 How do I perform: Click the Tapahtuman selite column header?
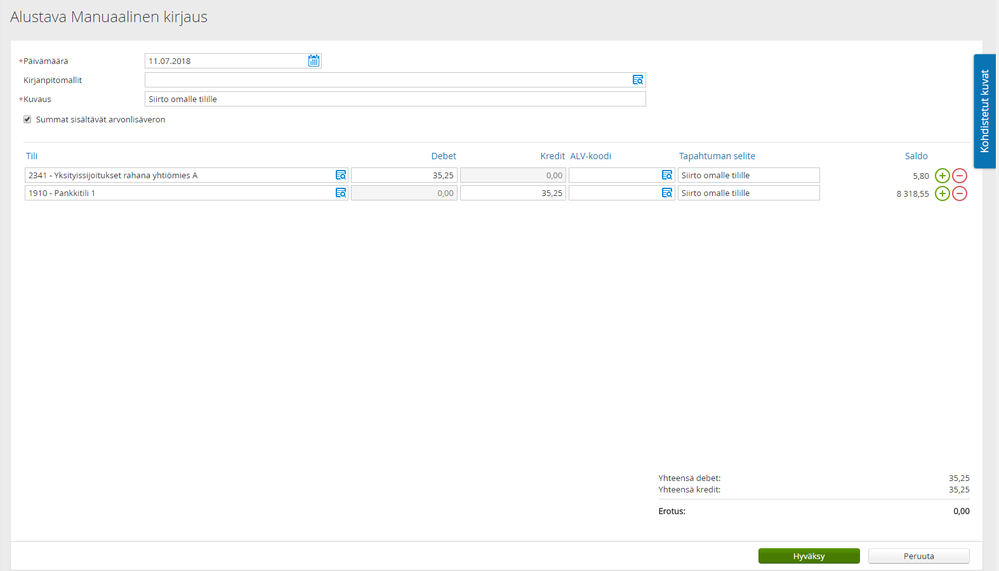click(717, 156)
